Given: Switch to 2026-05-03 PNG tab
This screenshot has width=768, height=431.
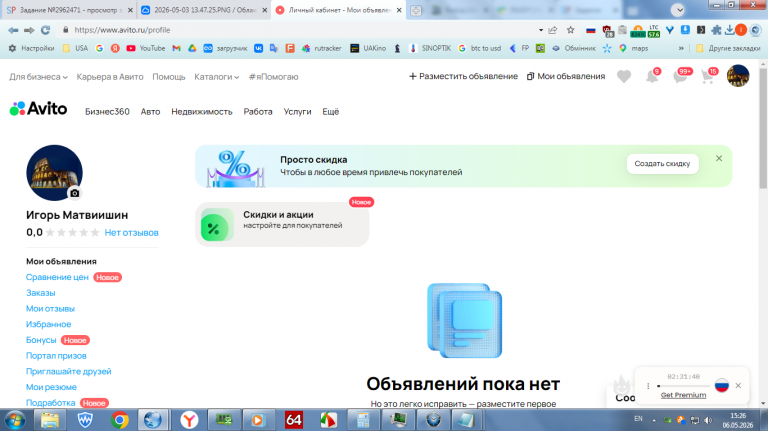Looking at the screenshot, I should click(x=202, y=10).
